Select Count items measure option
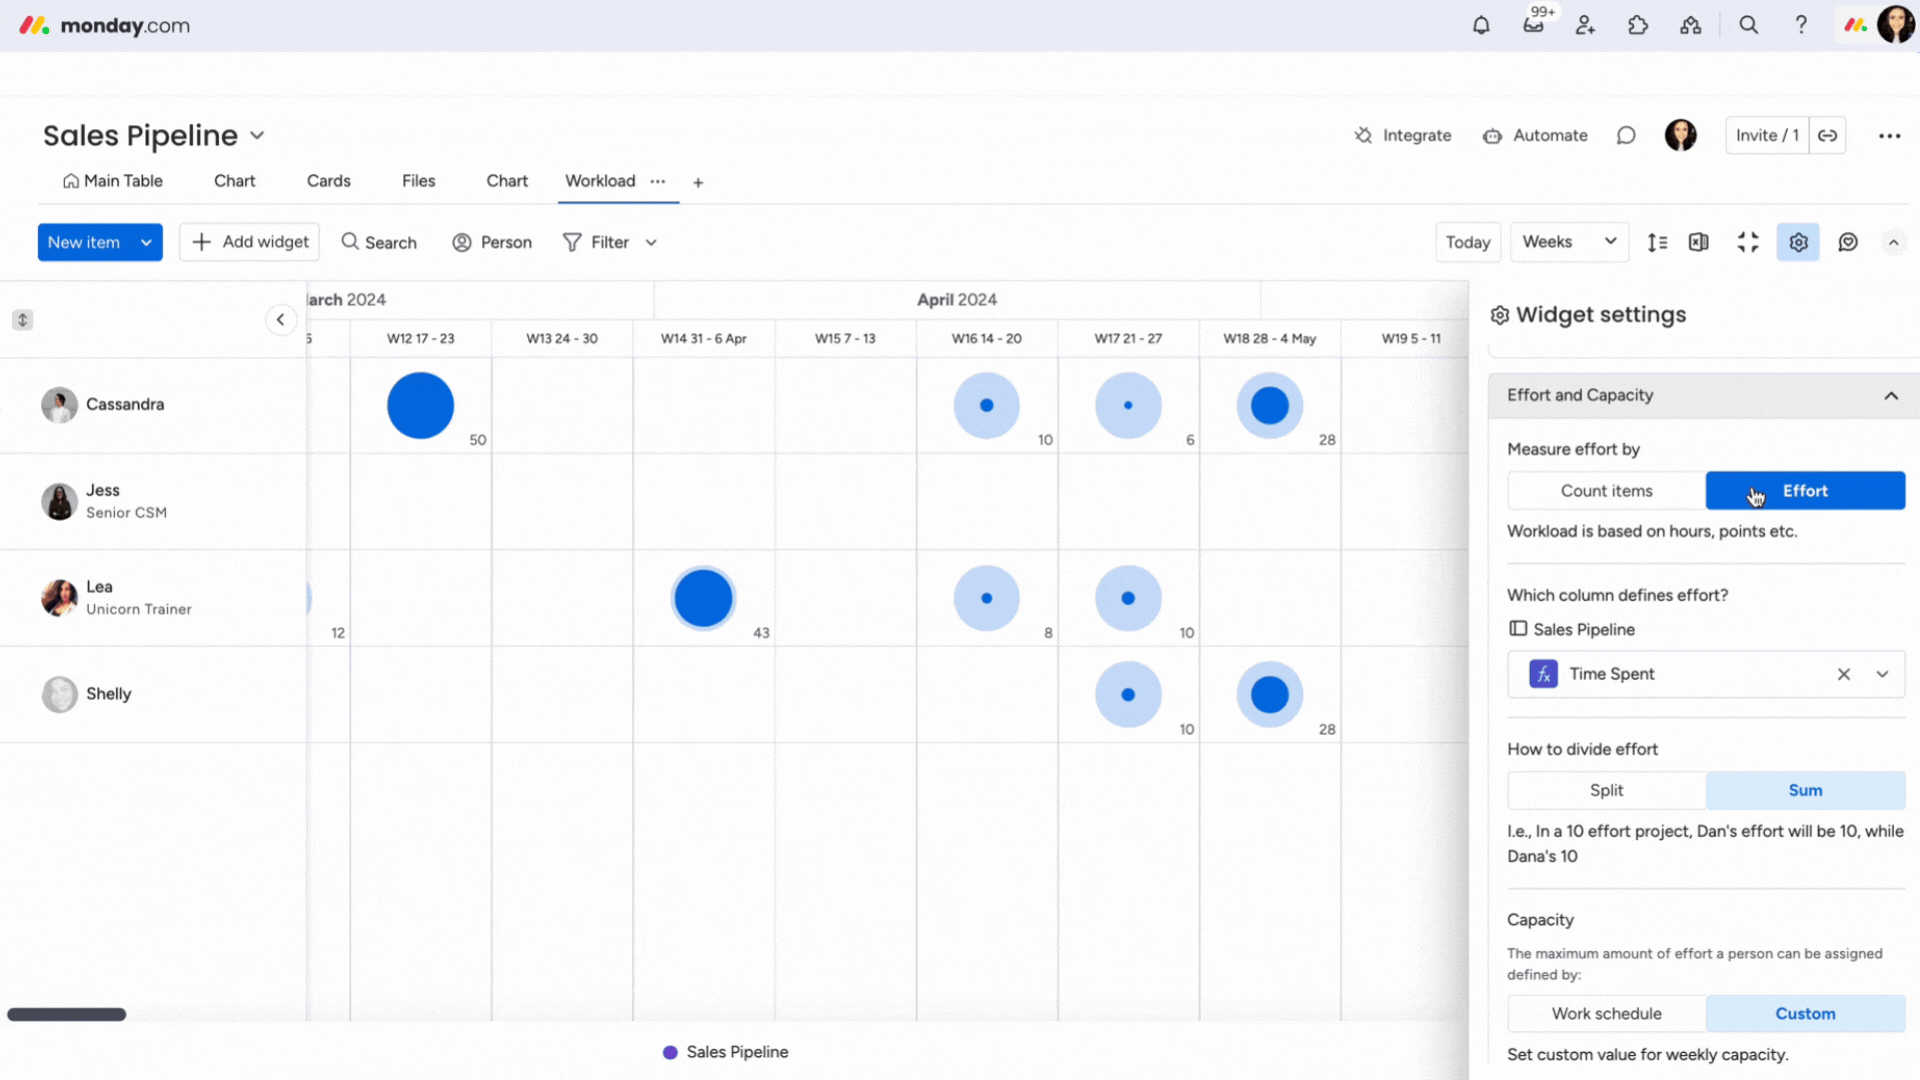Viewport: 1920px width, 1080px height. point(1606,491)
